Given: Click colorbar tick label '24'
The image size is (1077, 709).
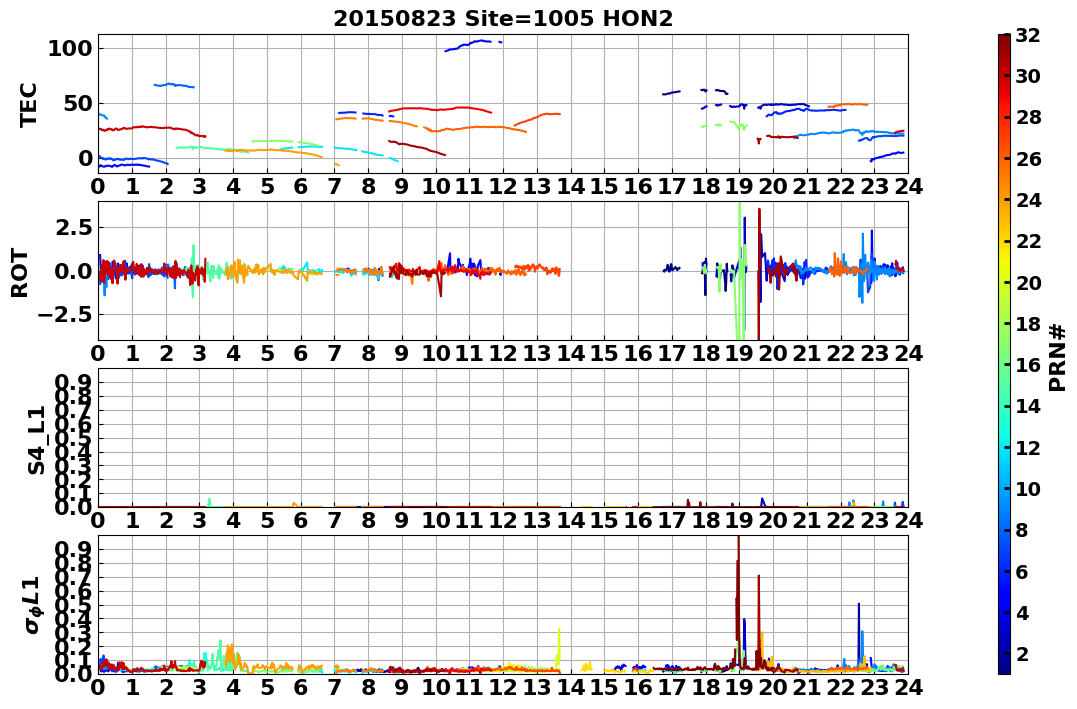Looking at the screenshot, I should 1028,200.
